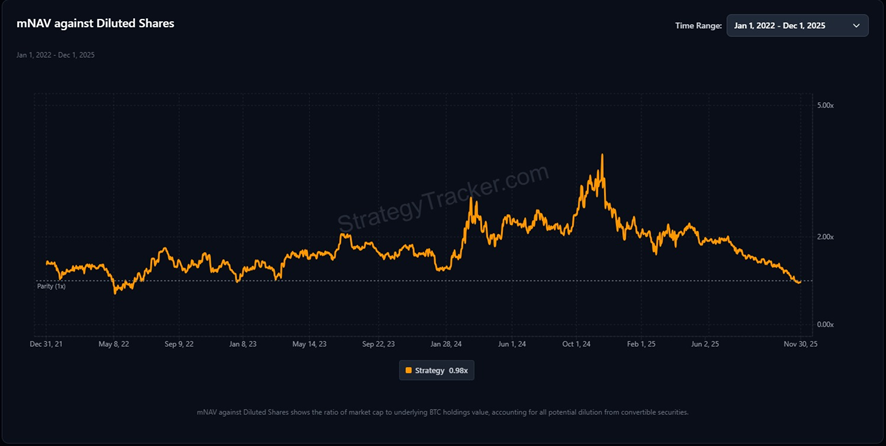This screenshot has width=886, height=446.
Task: Click the 'Parity (1x)' reference line label
Action: tap(45, 287)
